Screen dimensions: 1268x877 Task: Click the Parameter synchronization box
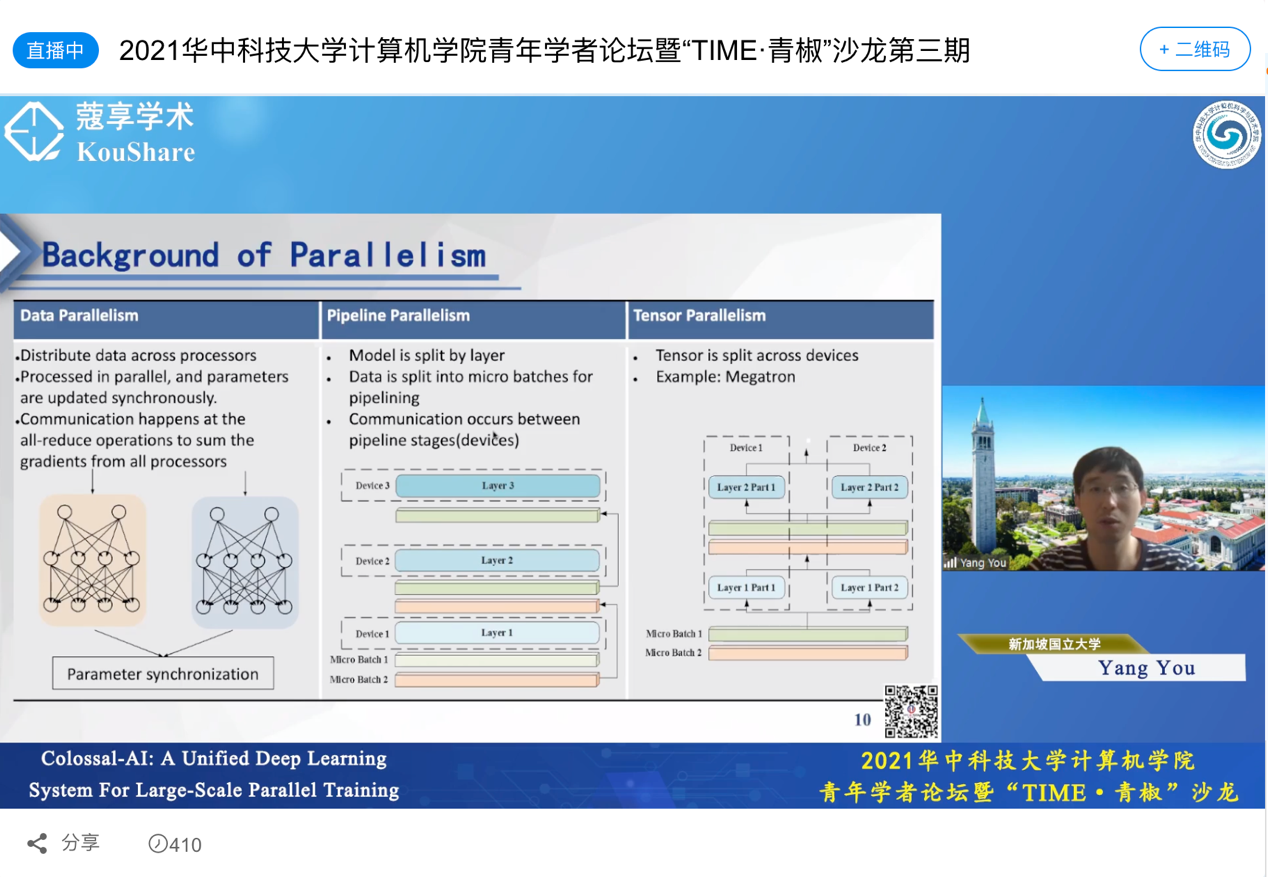[x=163, y=674]
